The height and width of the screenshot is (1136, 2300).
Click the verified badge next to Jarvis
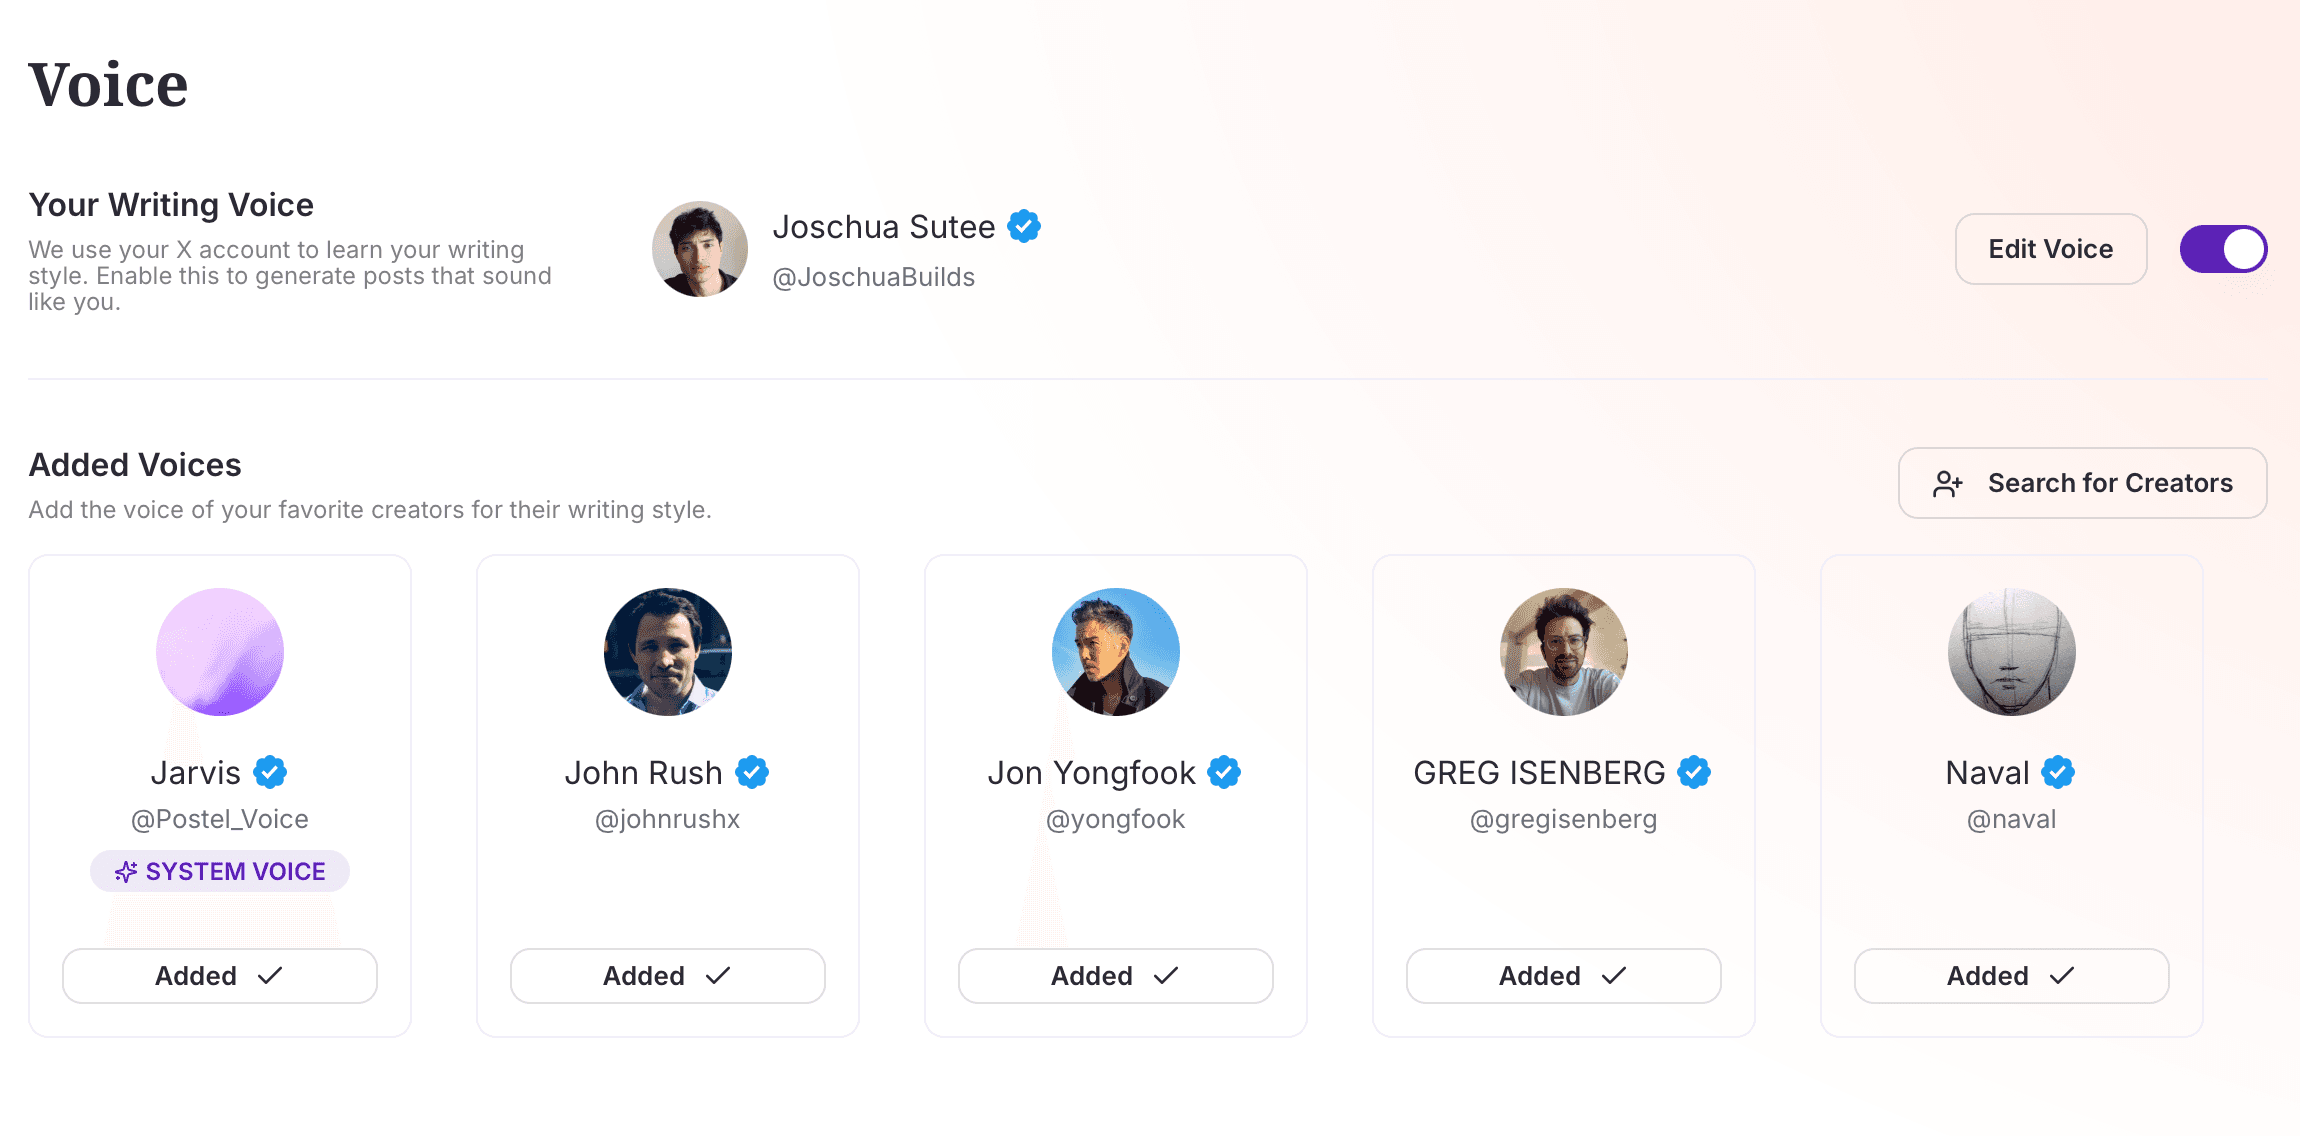[x=270, y=773]
